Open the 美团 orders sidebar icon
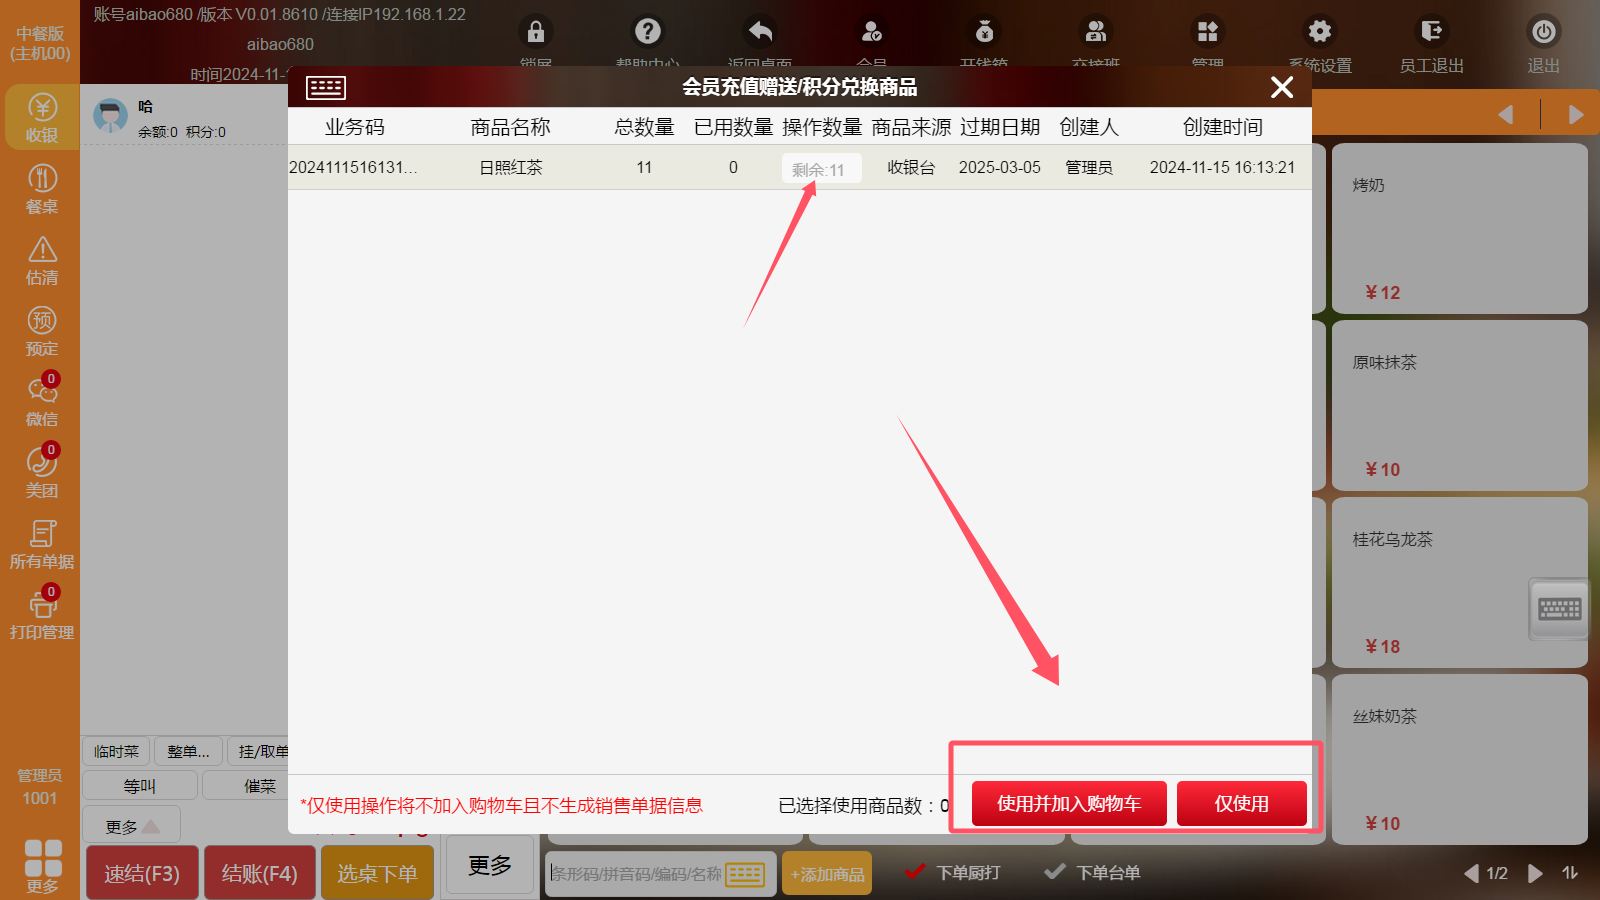The image size is (1600, 900). pos(42,472)
